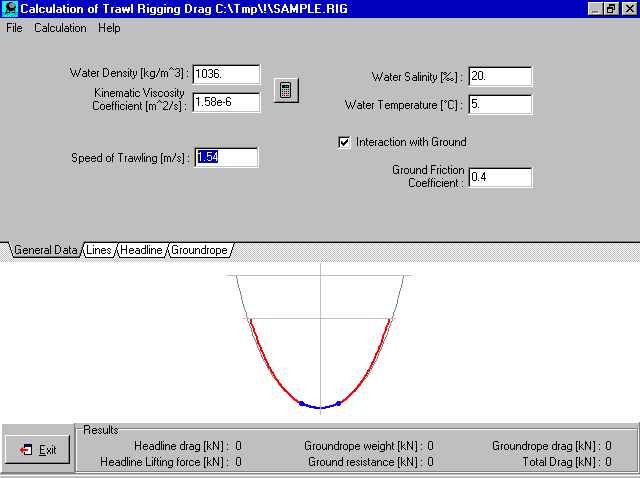Go to the Groundrope tab

pyautogui.click(x=199, y=250)
